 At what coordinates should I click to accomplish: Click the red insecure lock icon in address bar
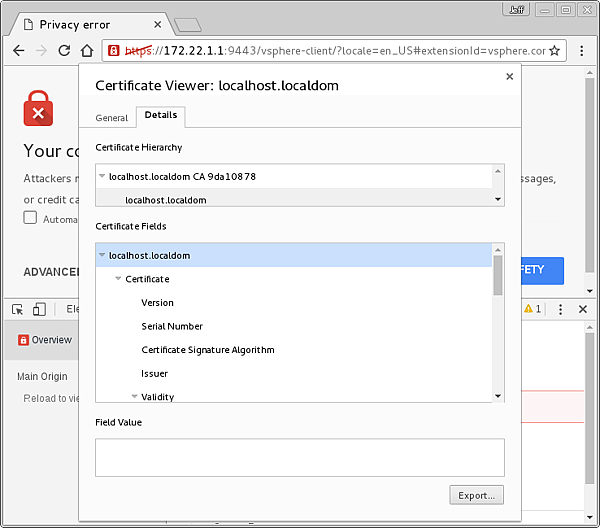(114, 51)
